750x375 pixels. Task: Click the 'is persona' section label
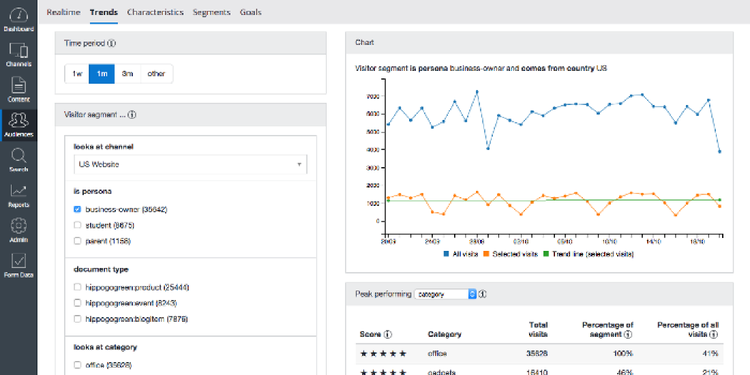click(x=93, y=191)
